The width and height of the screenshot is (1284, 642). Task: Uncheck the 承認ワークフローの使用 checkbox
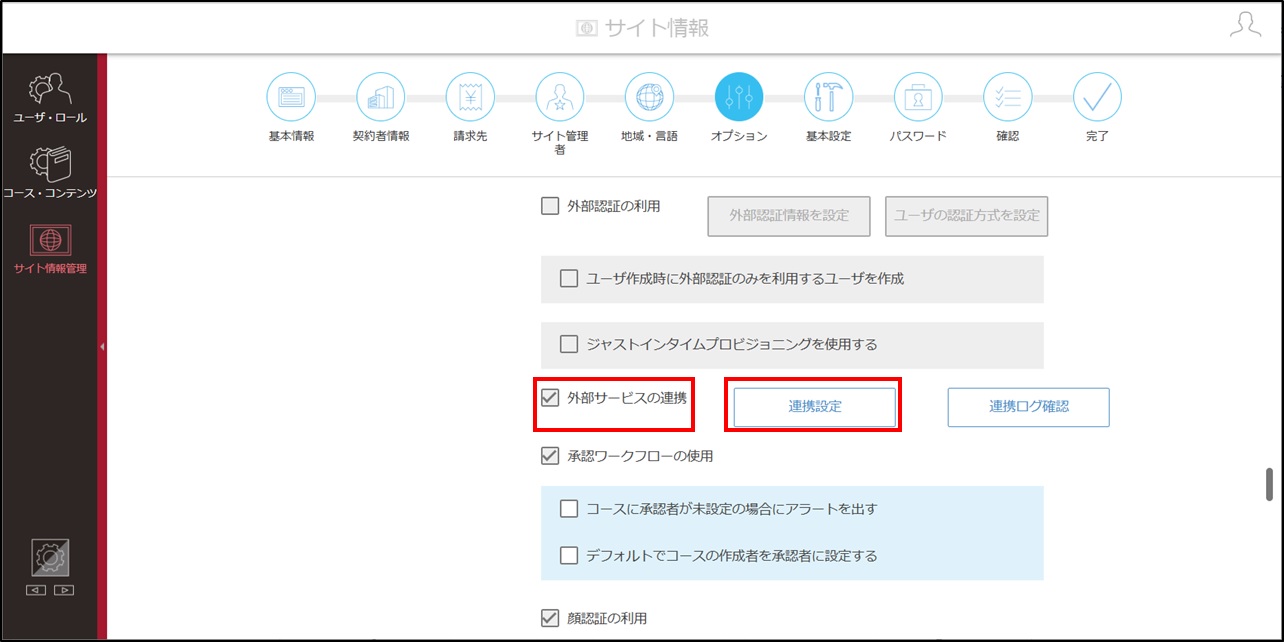550,456
